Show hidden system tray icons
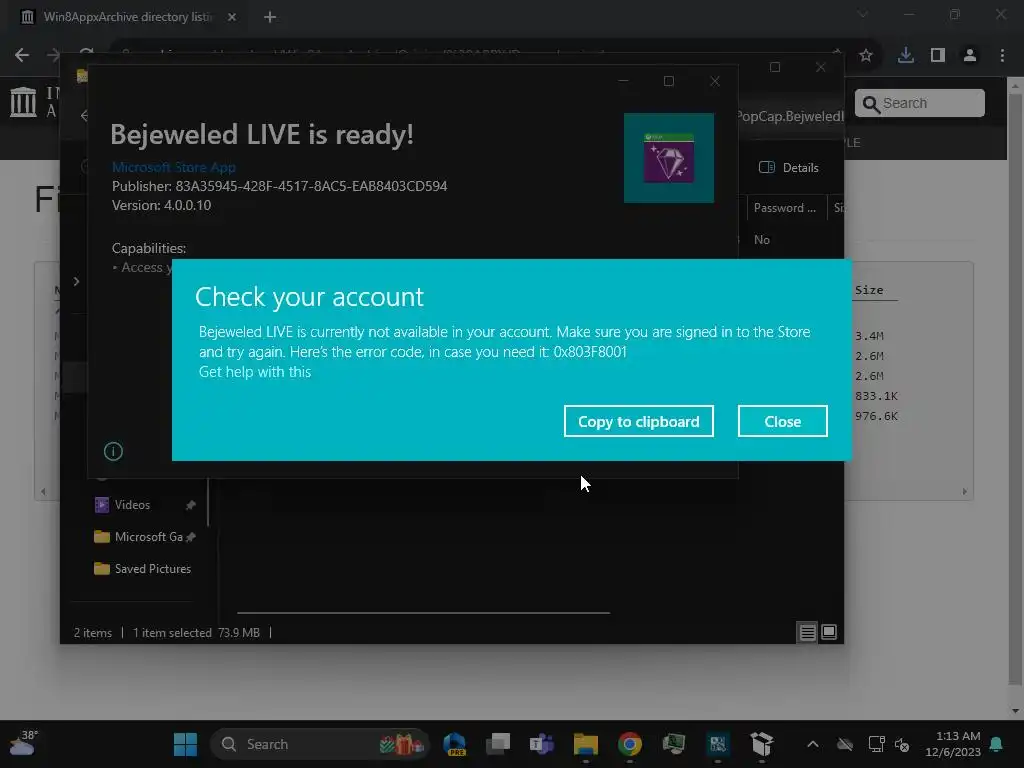 pyautogui.click(x=812, y=744)
